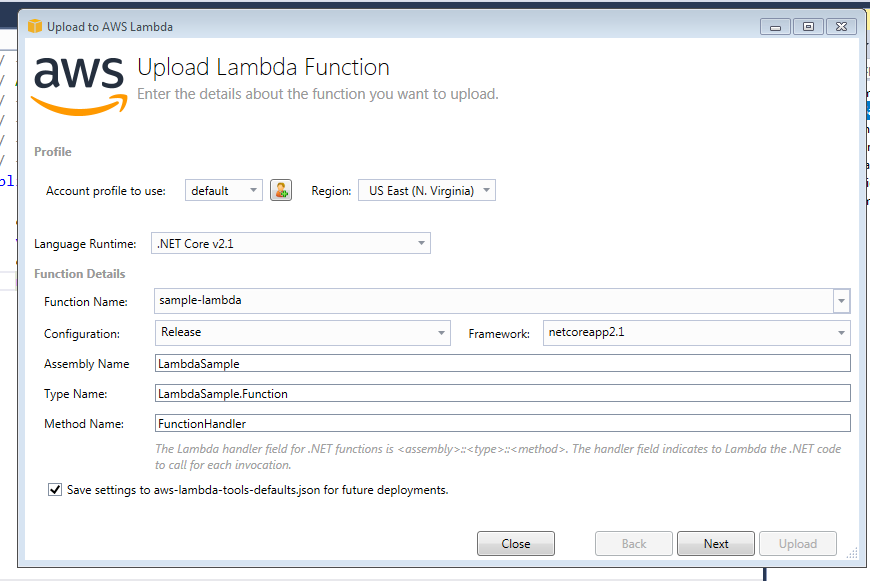Click the Upload button
The width and height of the screenshot is (870, 581).
(797, 543)
